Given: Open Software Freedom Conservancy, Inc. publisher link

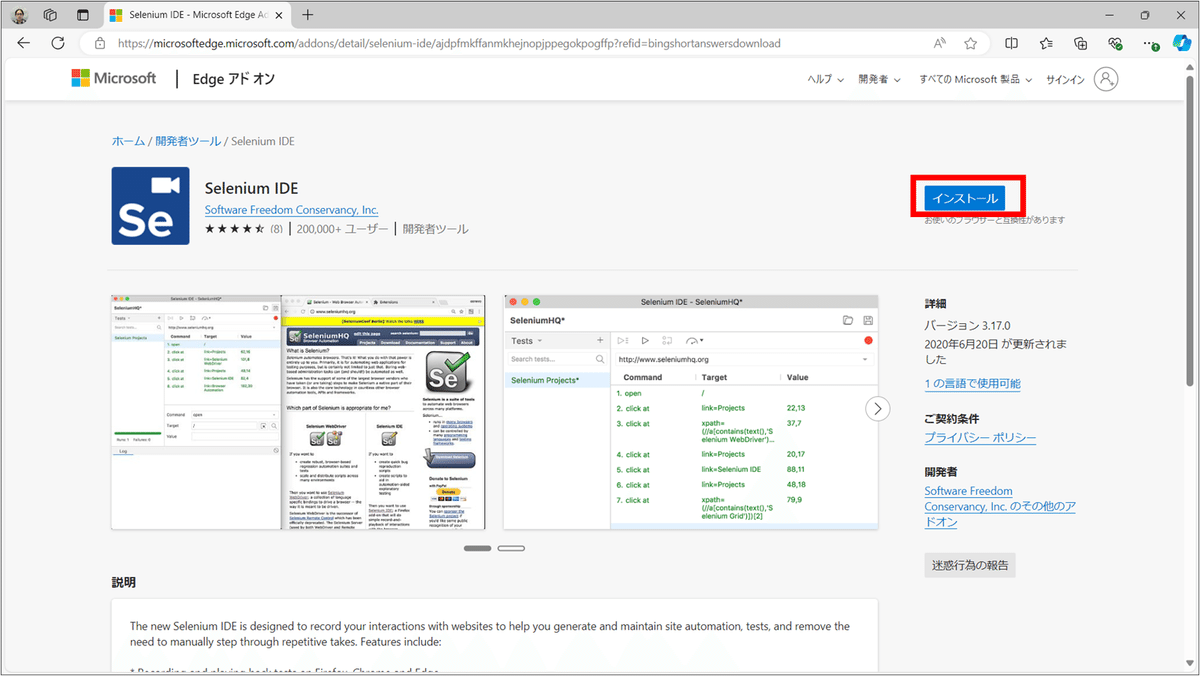Looking at the screenshot, I should point(291,210).
